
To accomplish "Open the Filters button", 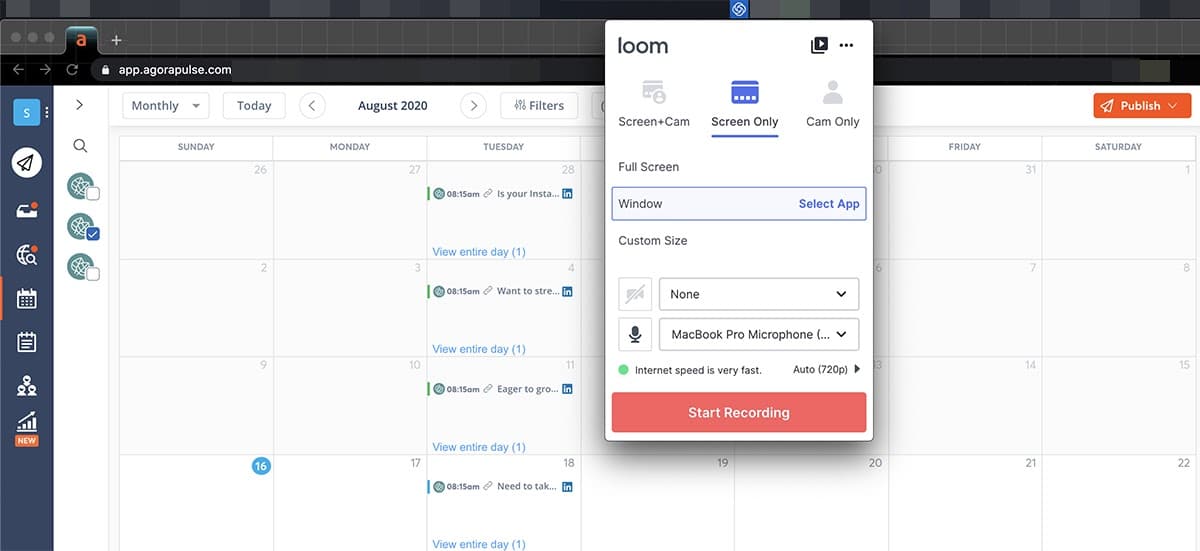I will pos(538,105).
